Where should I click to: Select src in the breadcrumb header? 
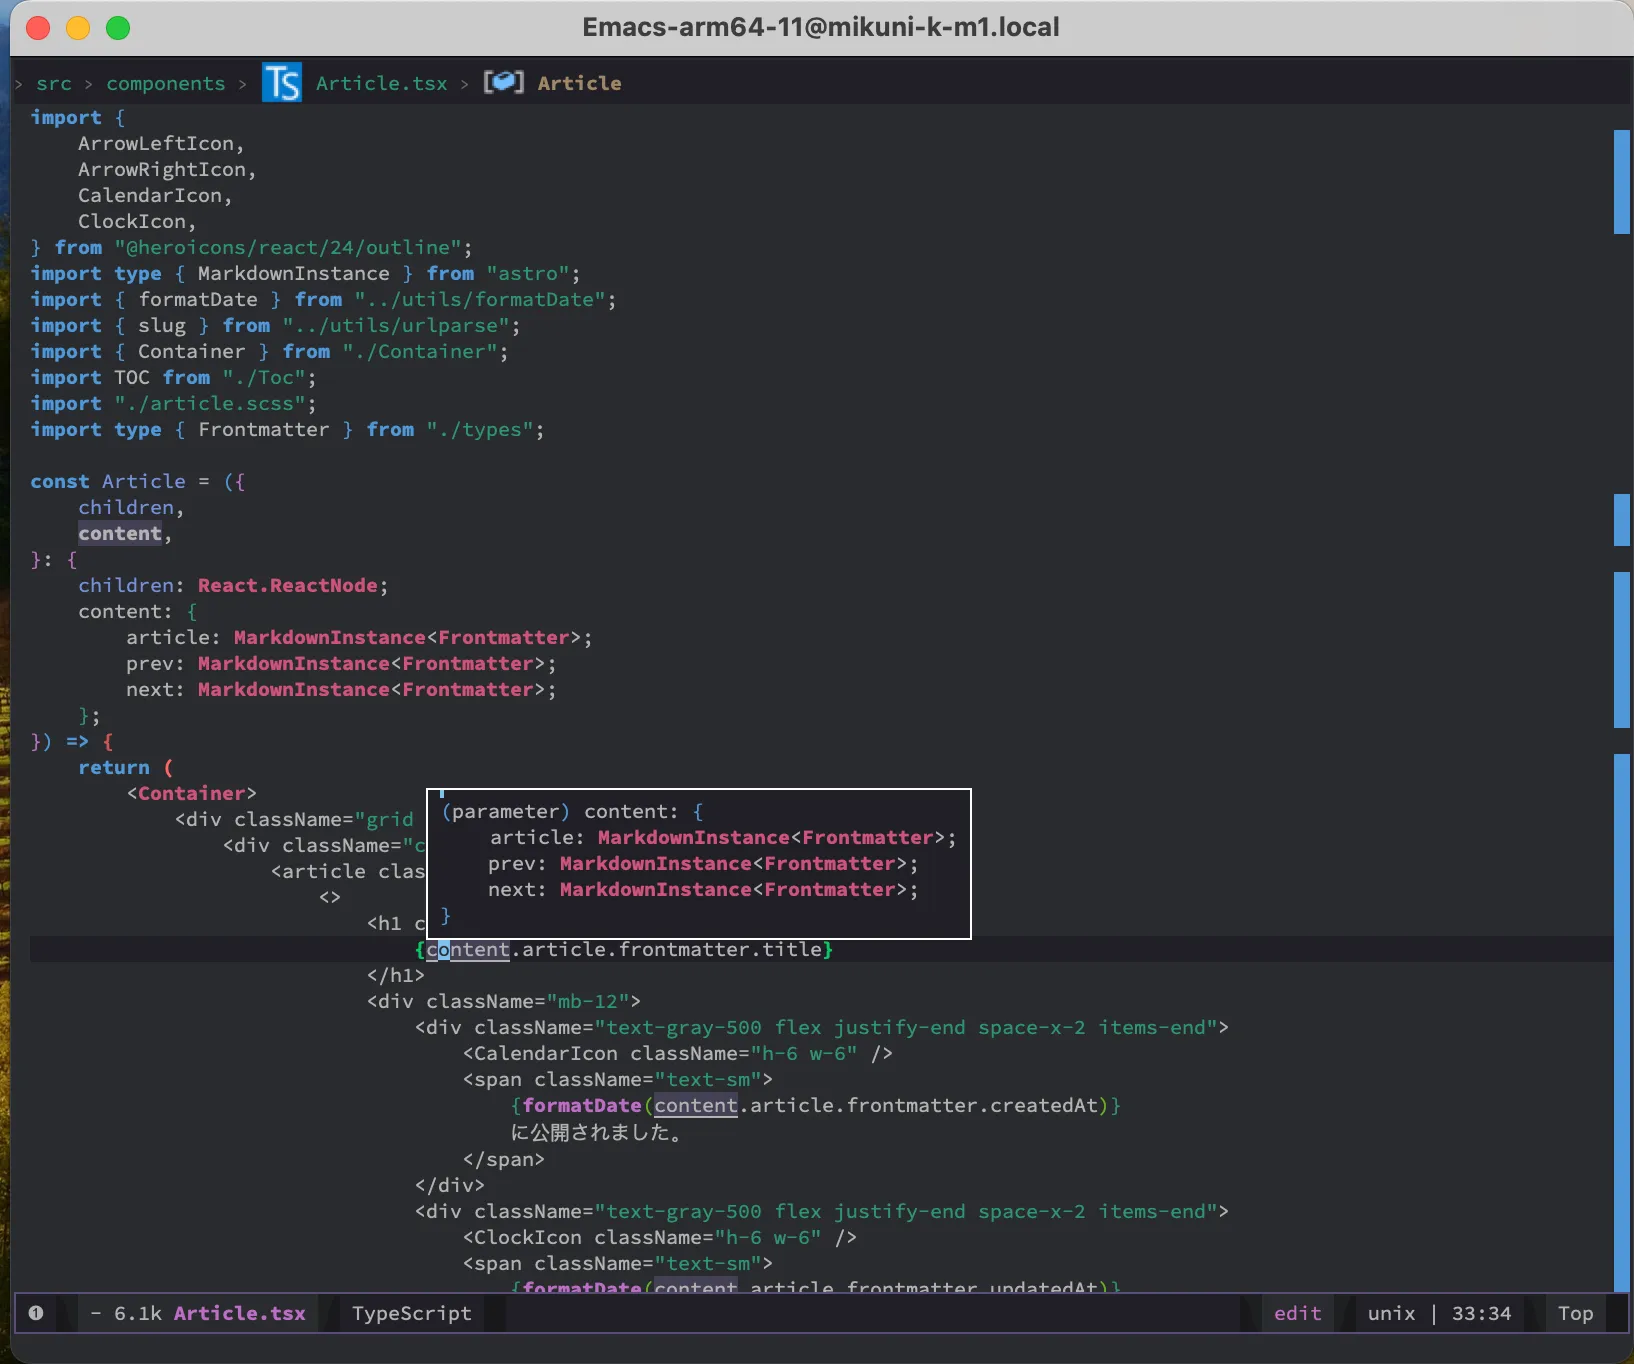point(55,84)
